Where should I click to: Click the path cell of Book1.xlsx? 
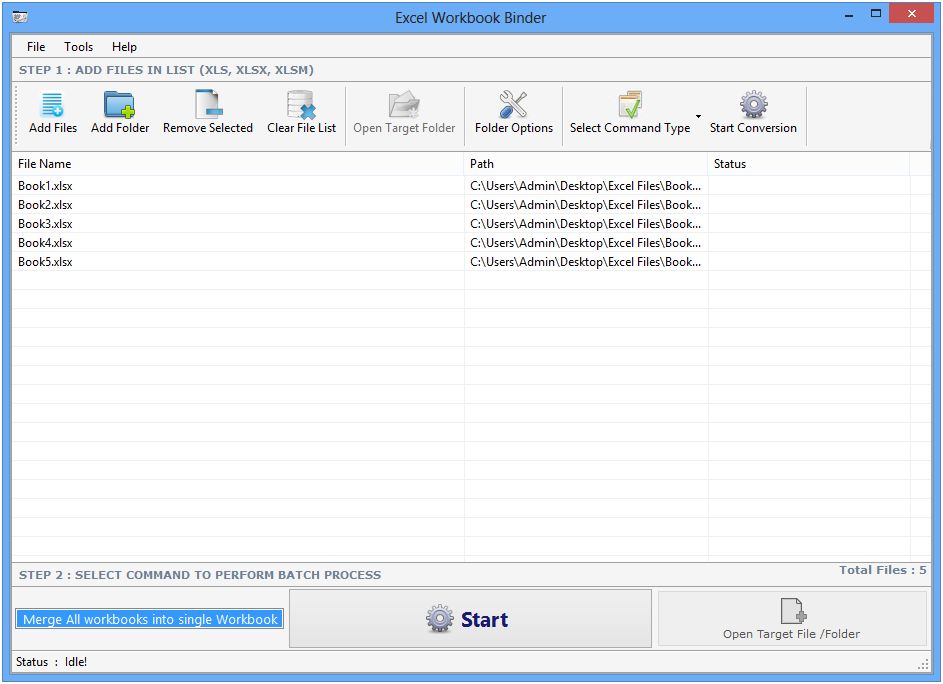point(586,186)
